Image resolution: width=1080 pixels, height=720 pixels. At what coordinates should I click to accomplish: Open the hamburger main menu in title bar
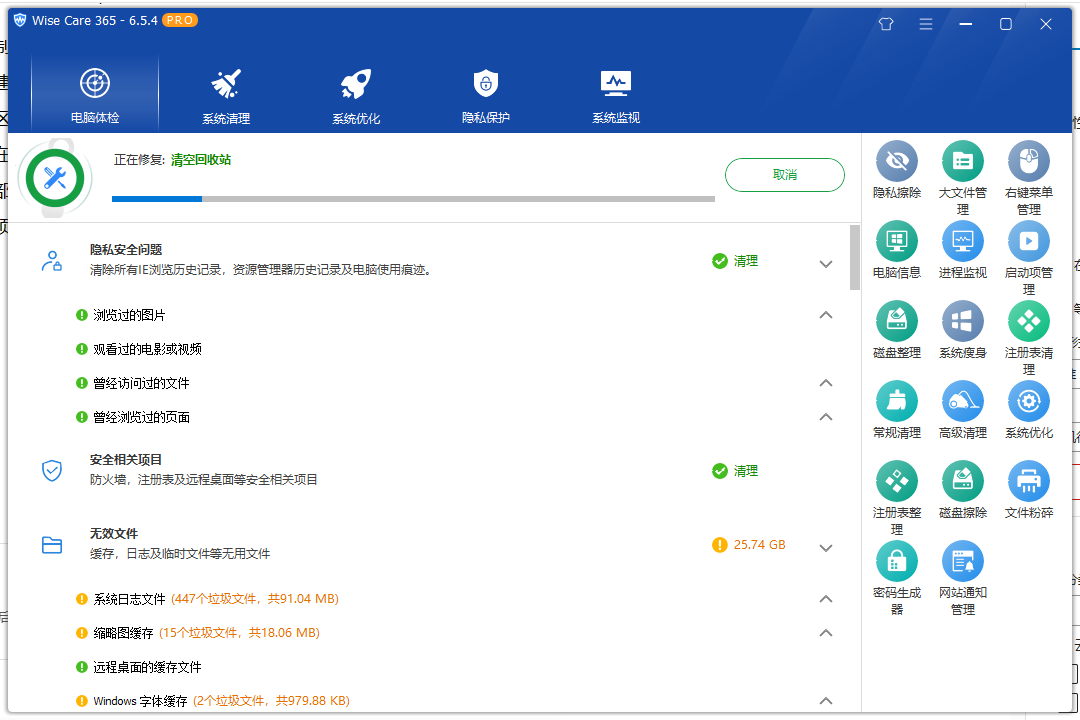click(x=926, y=24)
